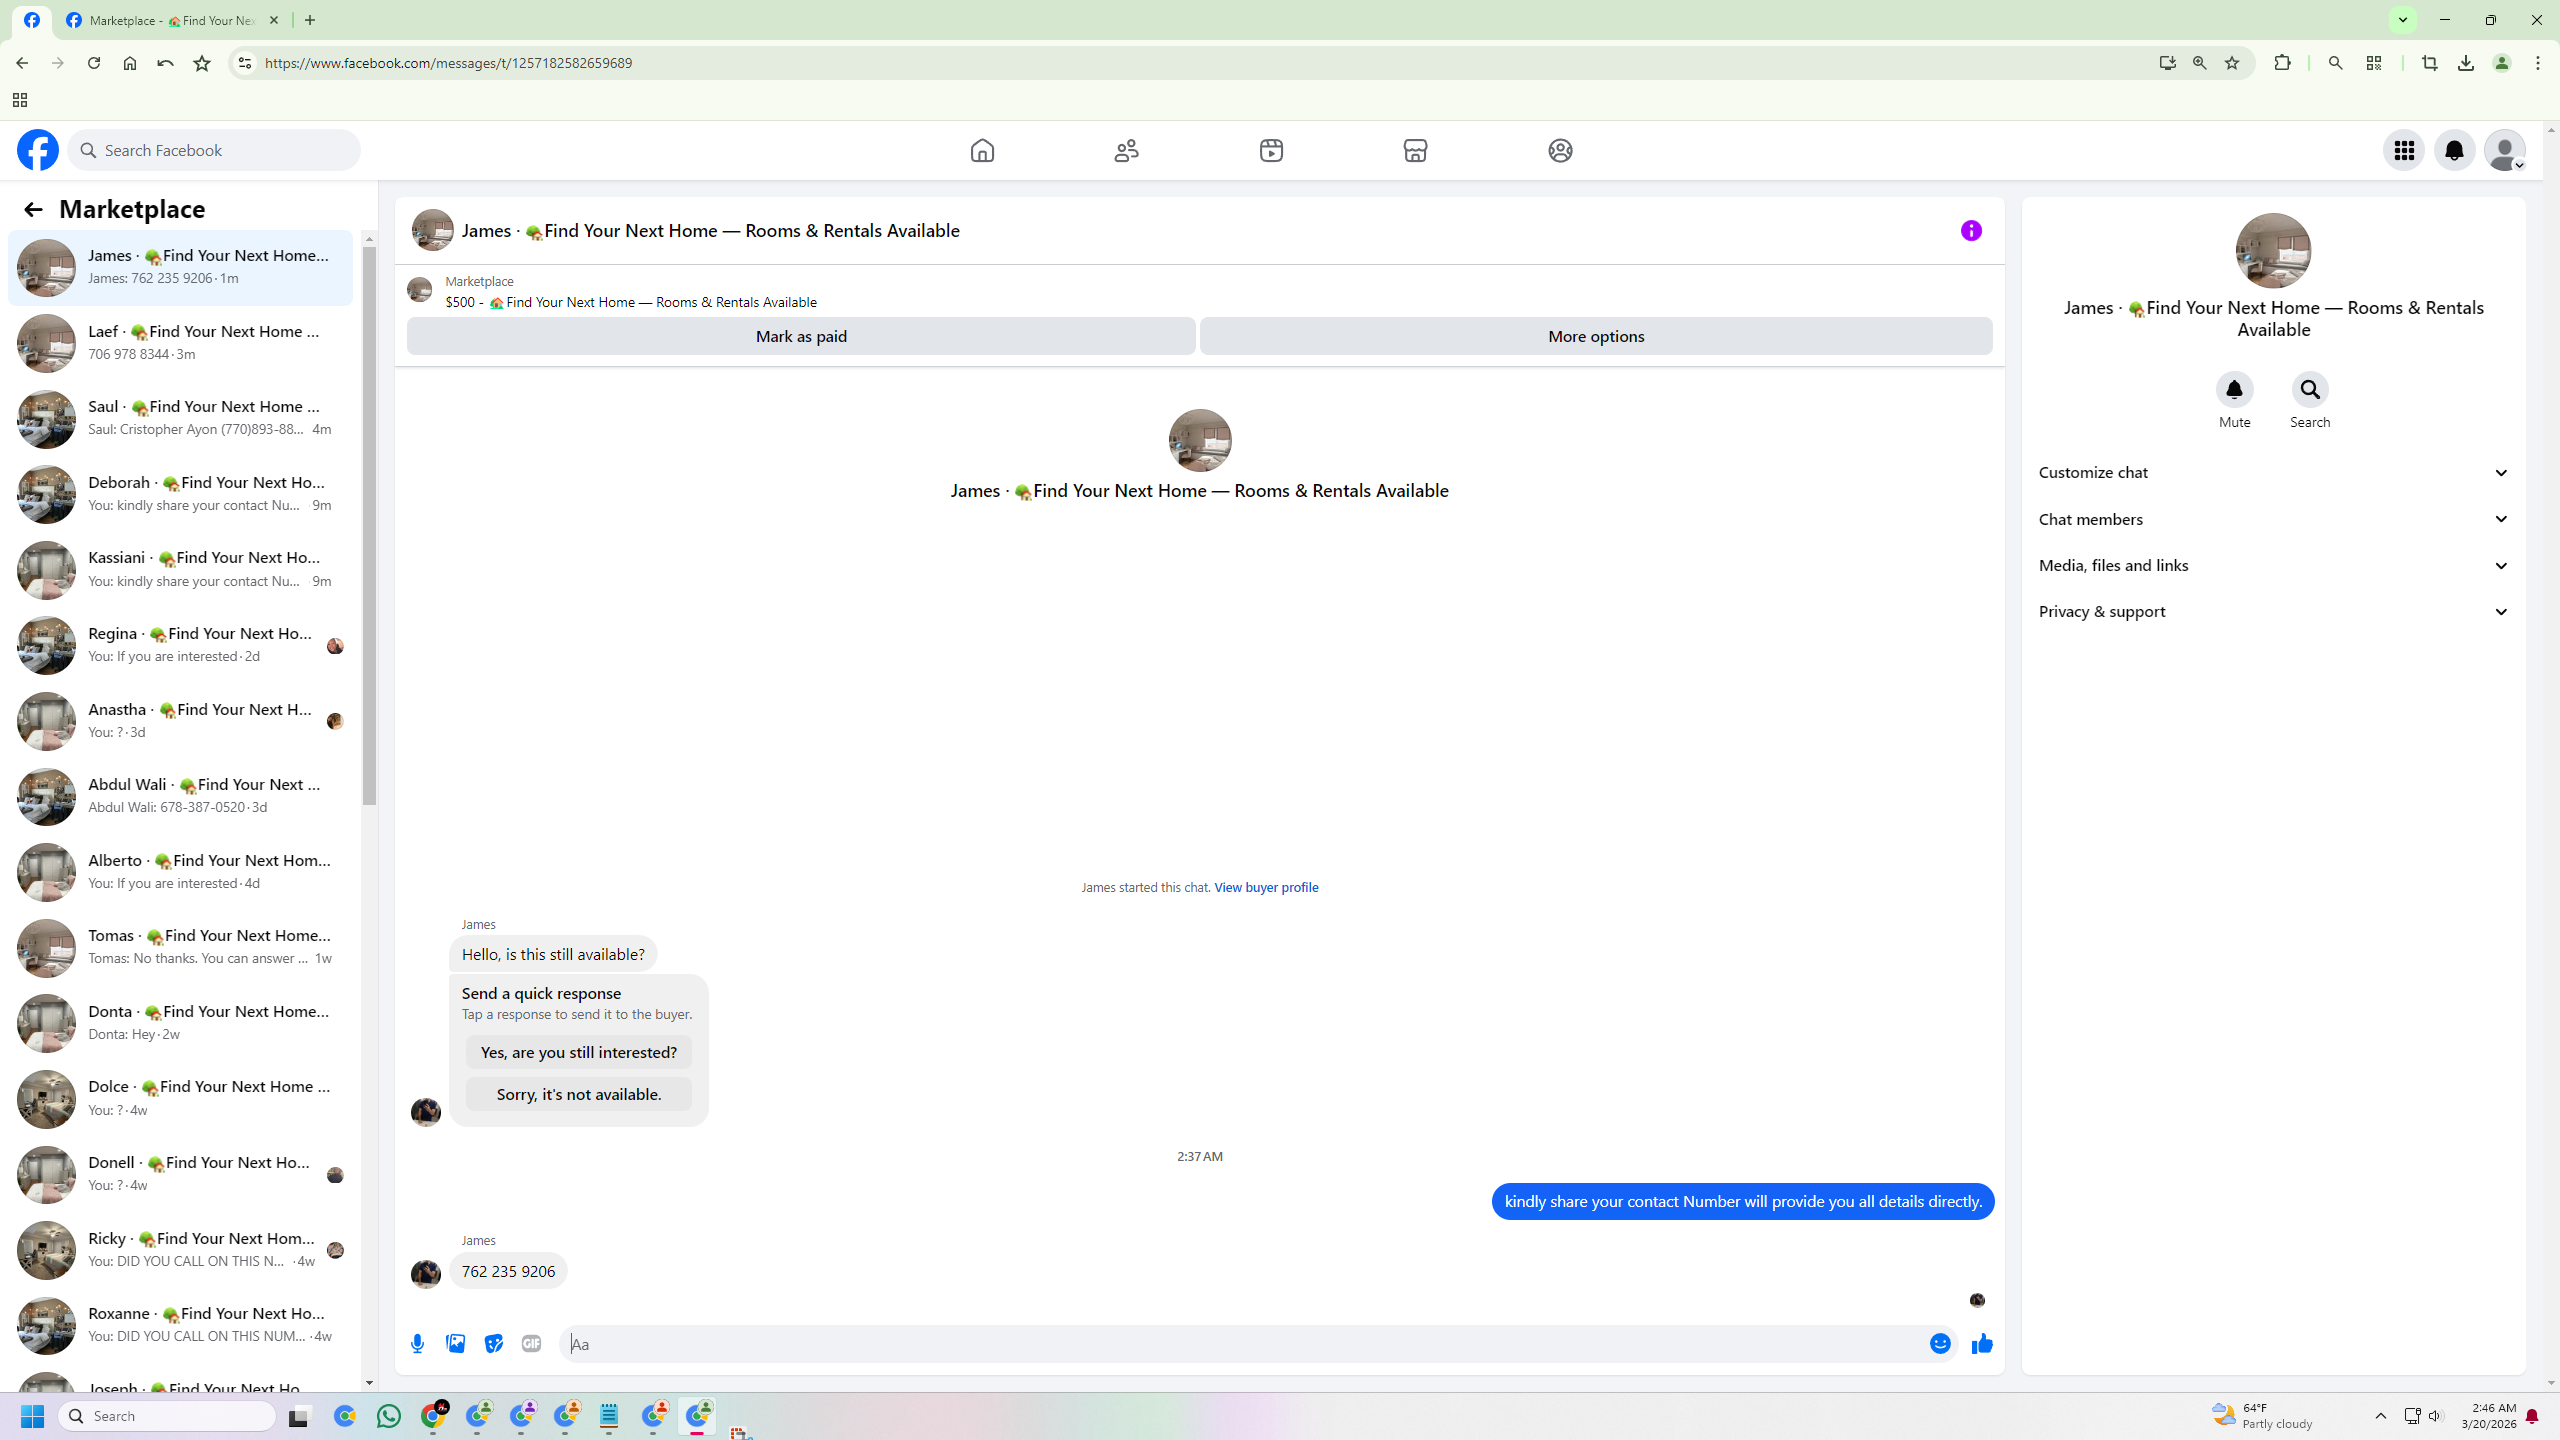Open the Friends tab in the top navigation
This screenshot has height=1440, width=2560.
pyautogui.click(x=1127, y=150)
